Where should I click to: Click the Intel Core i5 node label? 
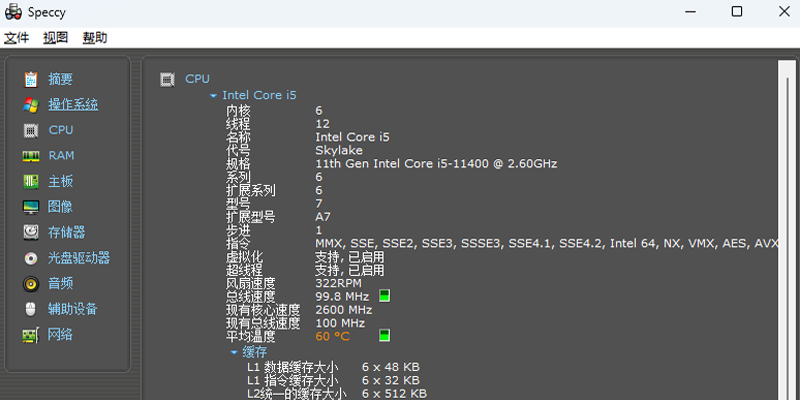tap(259, 95)
